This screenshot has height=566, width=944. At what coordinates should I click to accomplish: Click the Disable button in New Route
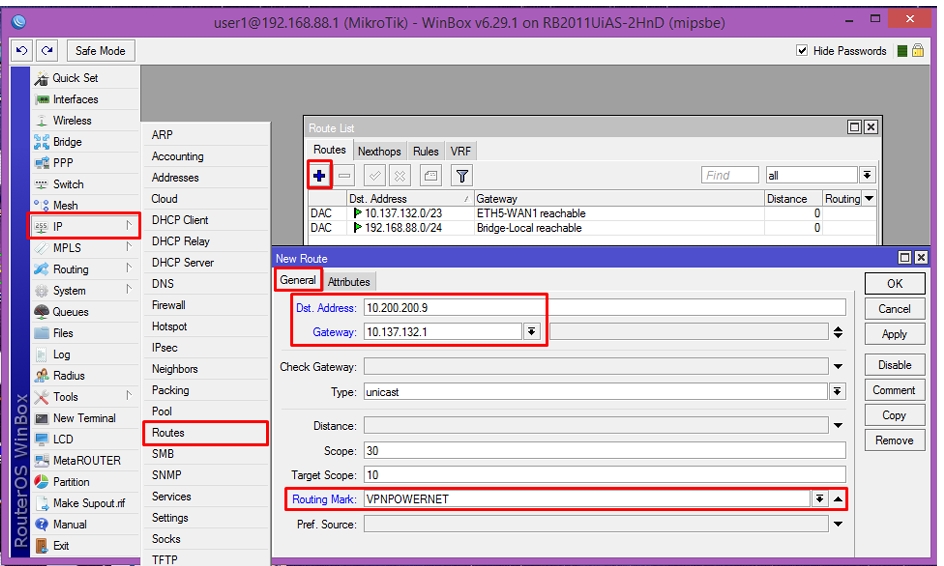895,365
